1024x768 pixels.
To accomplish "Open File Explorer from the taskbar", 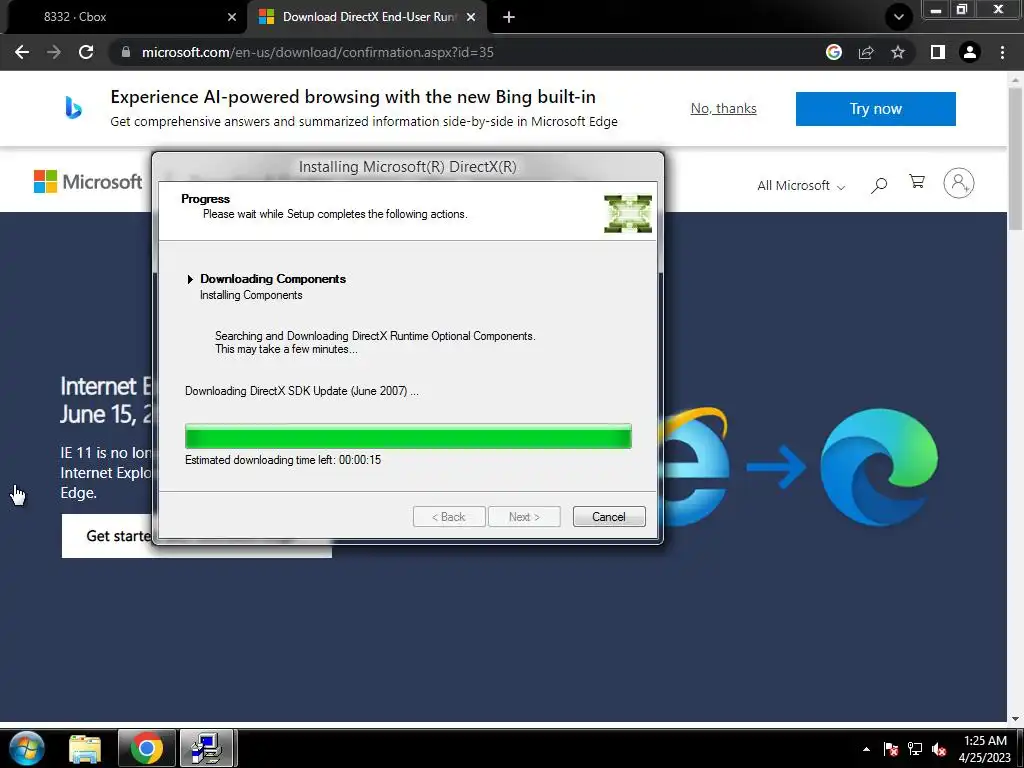I will (85, 748).
